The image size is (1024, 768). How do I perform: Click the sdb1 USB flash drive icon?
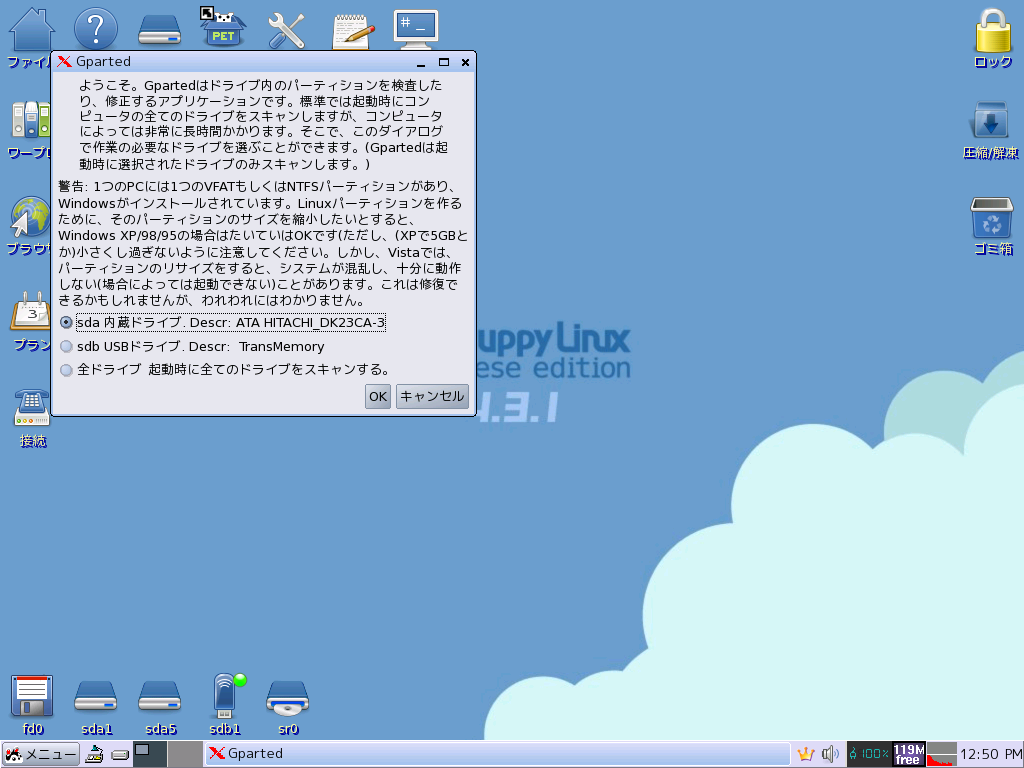pos(225,696)
